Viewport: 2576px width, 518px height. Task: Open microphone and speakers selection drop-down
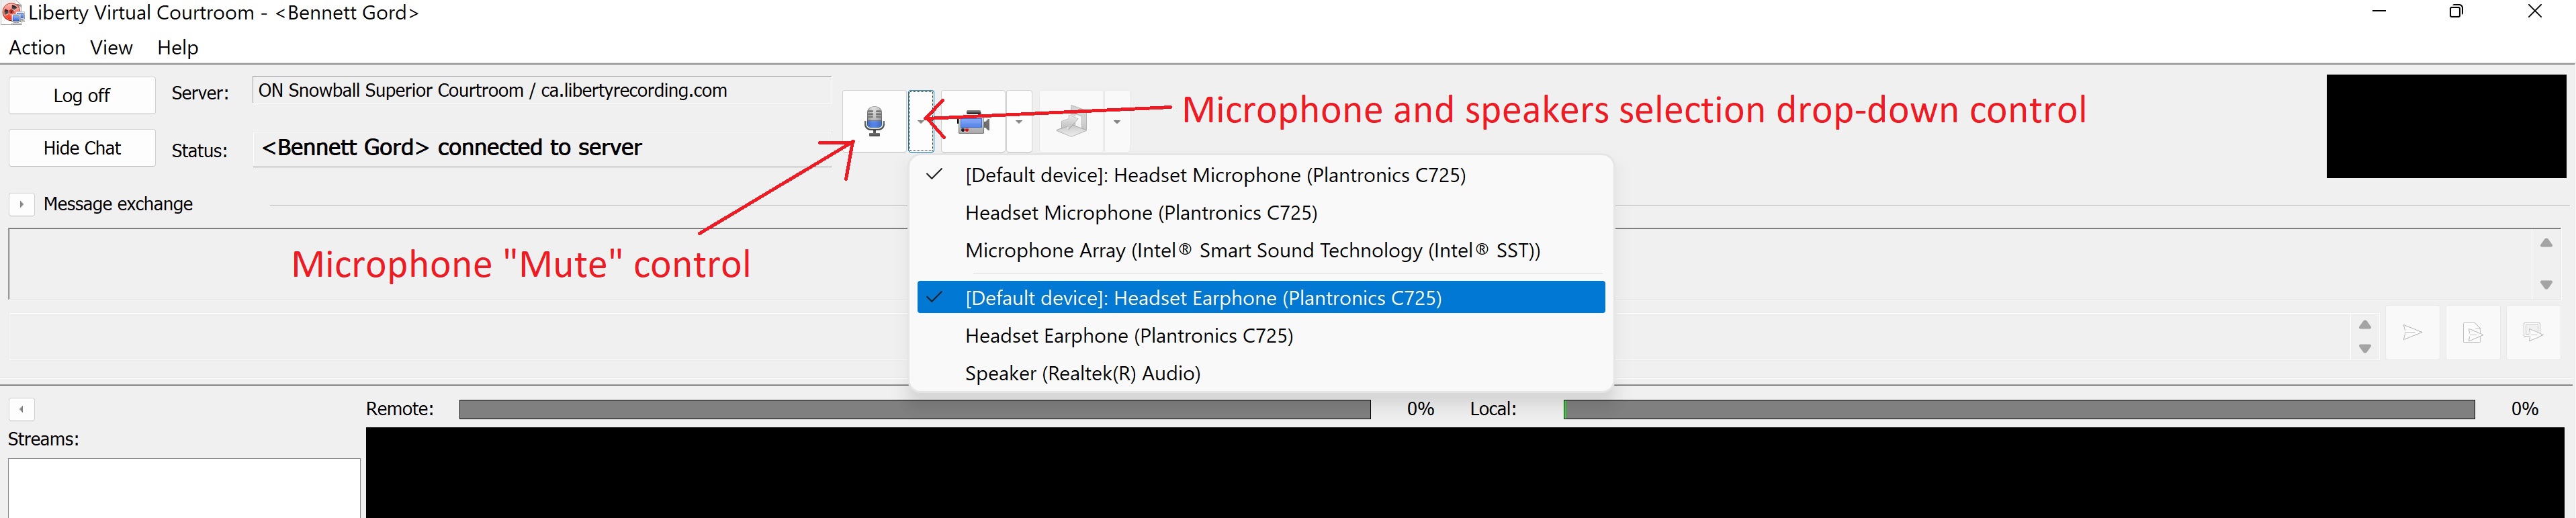coord(921,122)
